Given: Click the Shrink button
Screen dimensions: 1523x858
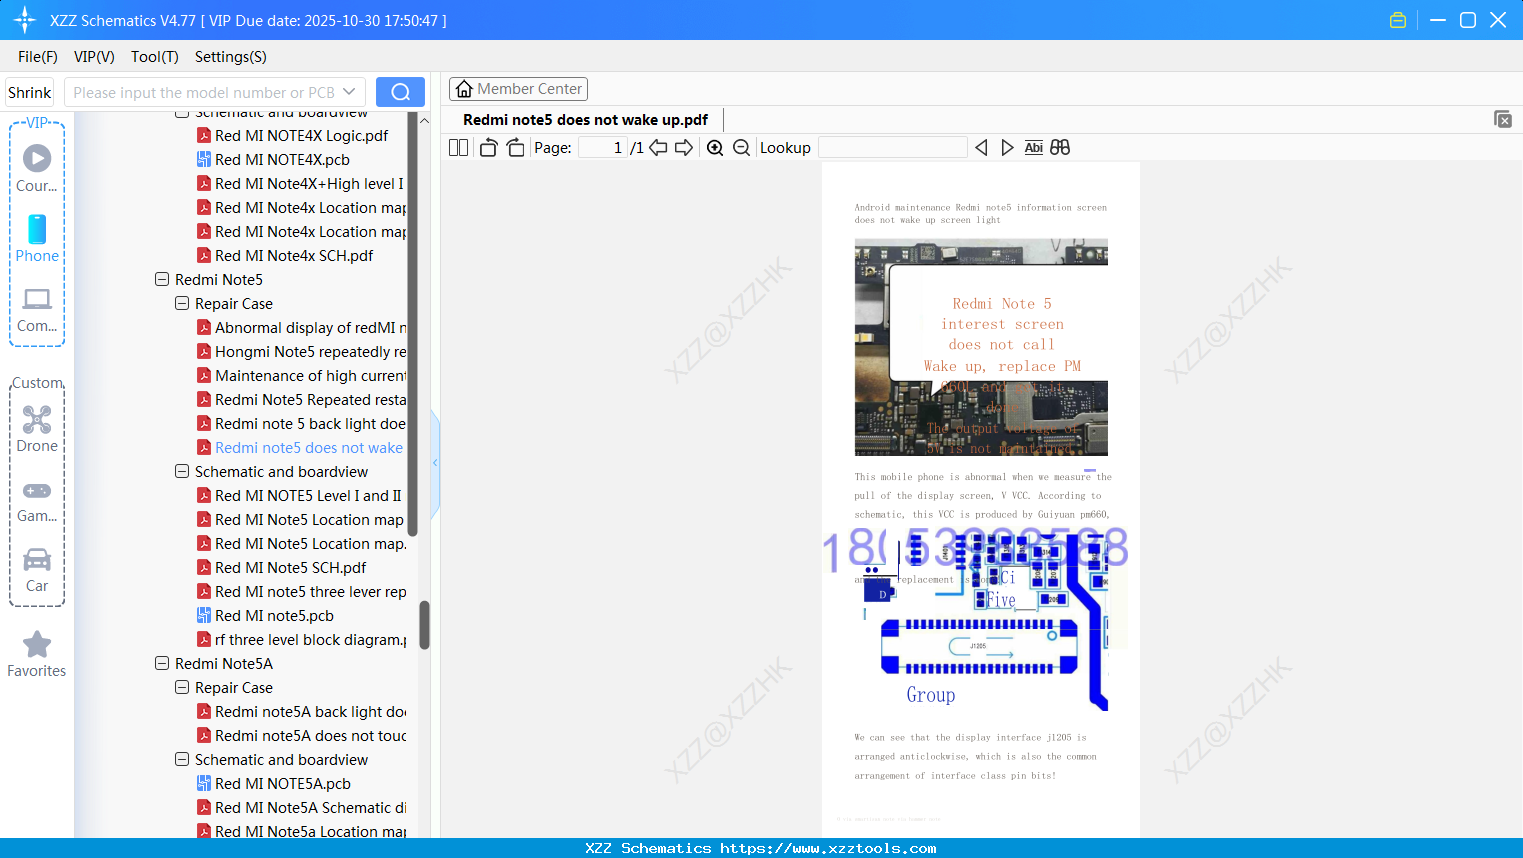Looking at the screenshot, I should click(30, 92).
